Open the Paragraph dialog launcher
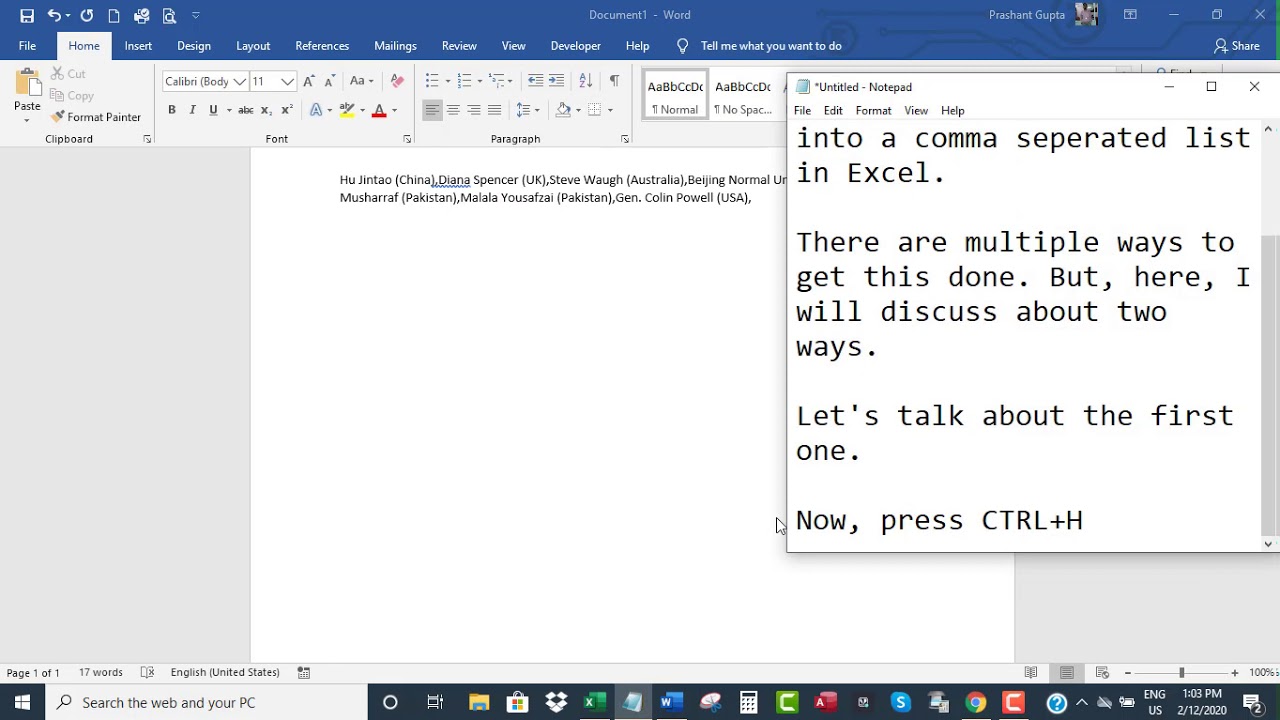 pyautogui.click(x=625, y=139)
